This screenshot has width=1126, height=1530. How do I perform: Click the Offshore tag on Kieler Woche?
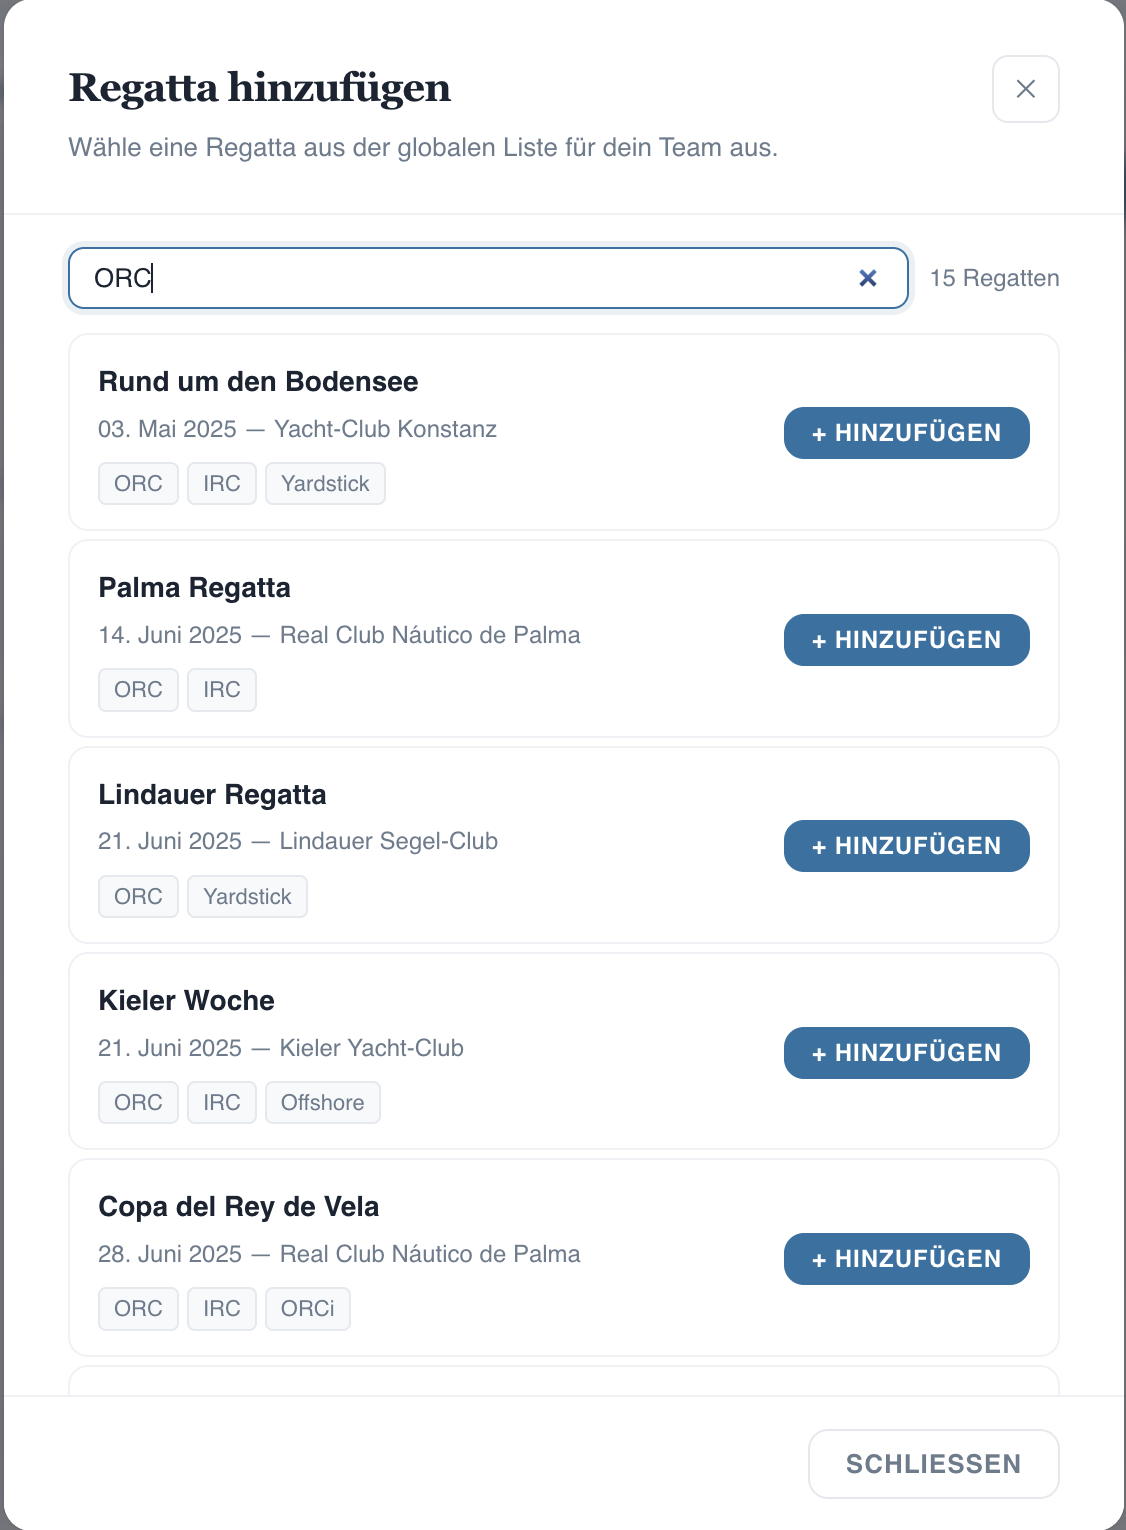point(322,1103)
